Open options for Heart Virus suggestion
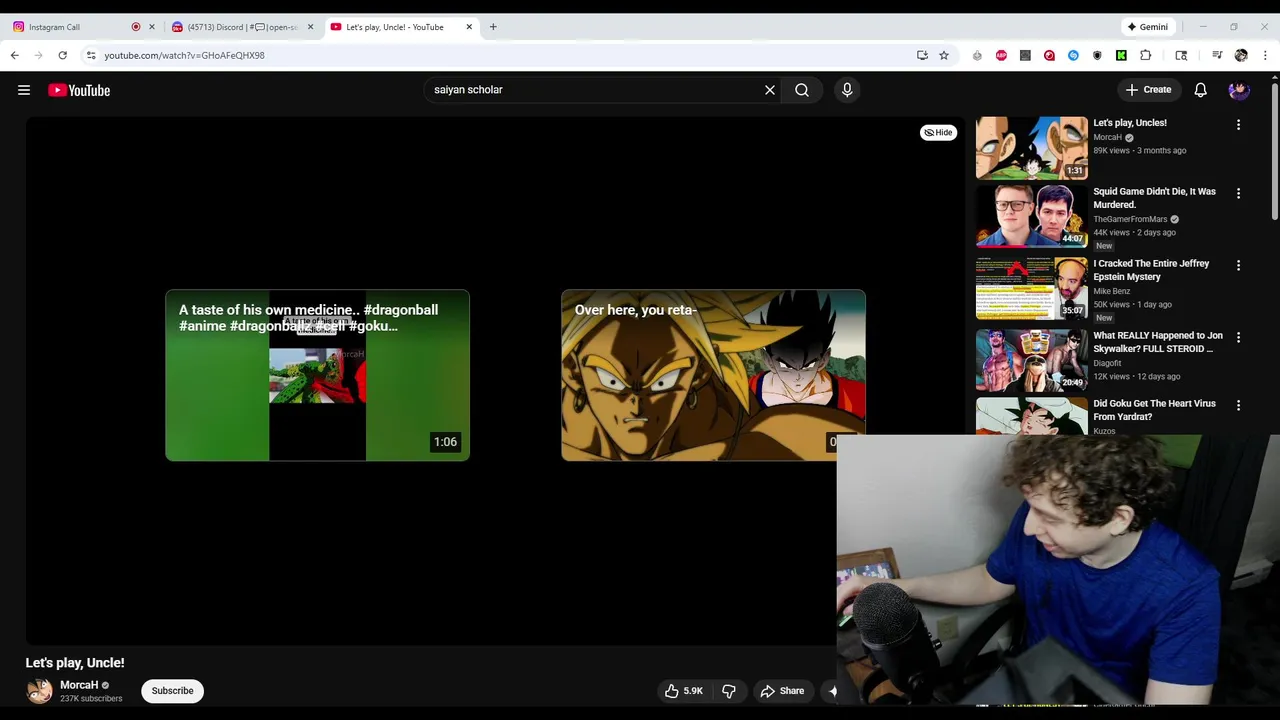The image size is (1280, 720). coord(1238,405)
